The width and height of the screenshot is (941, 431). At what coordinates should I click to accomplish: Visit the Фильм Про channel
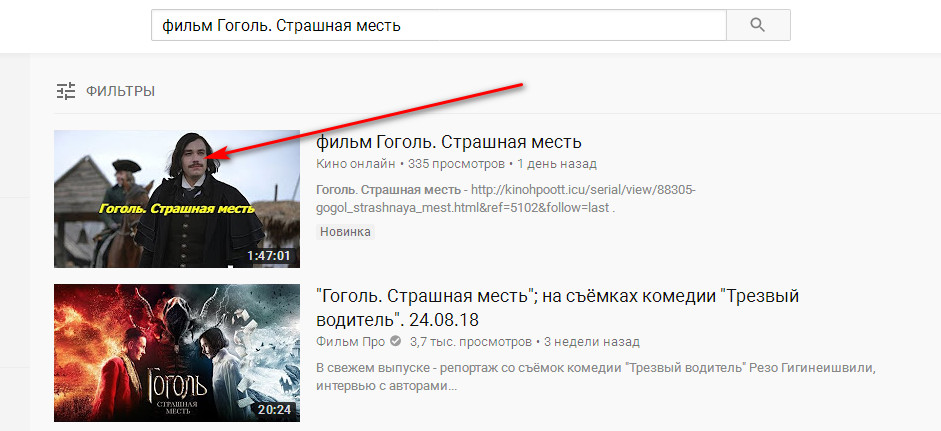pos(350,342)
